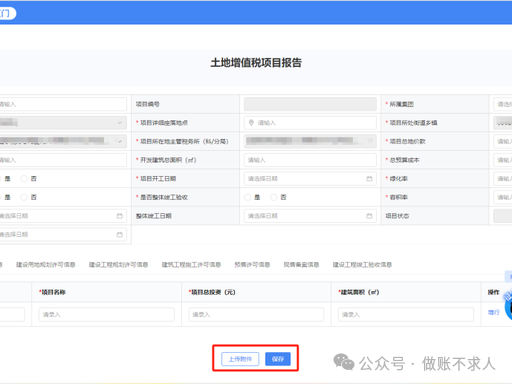Open the 所属集团 select box
Screen dimensions: 512x384
[x=503, y=104]
